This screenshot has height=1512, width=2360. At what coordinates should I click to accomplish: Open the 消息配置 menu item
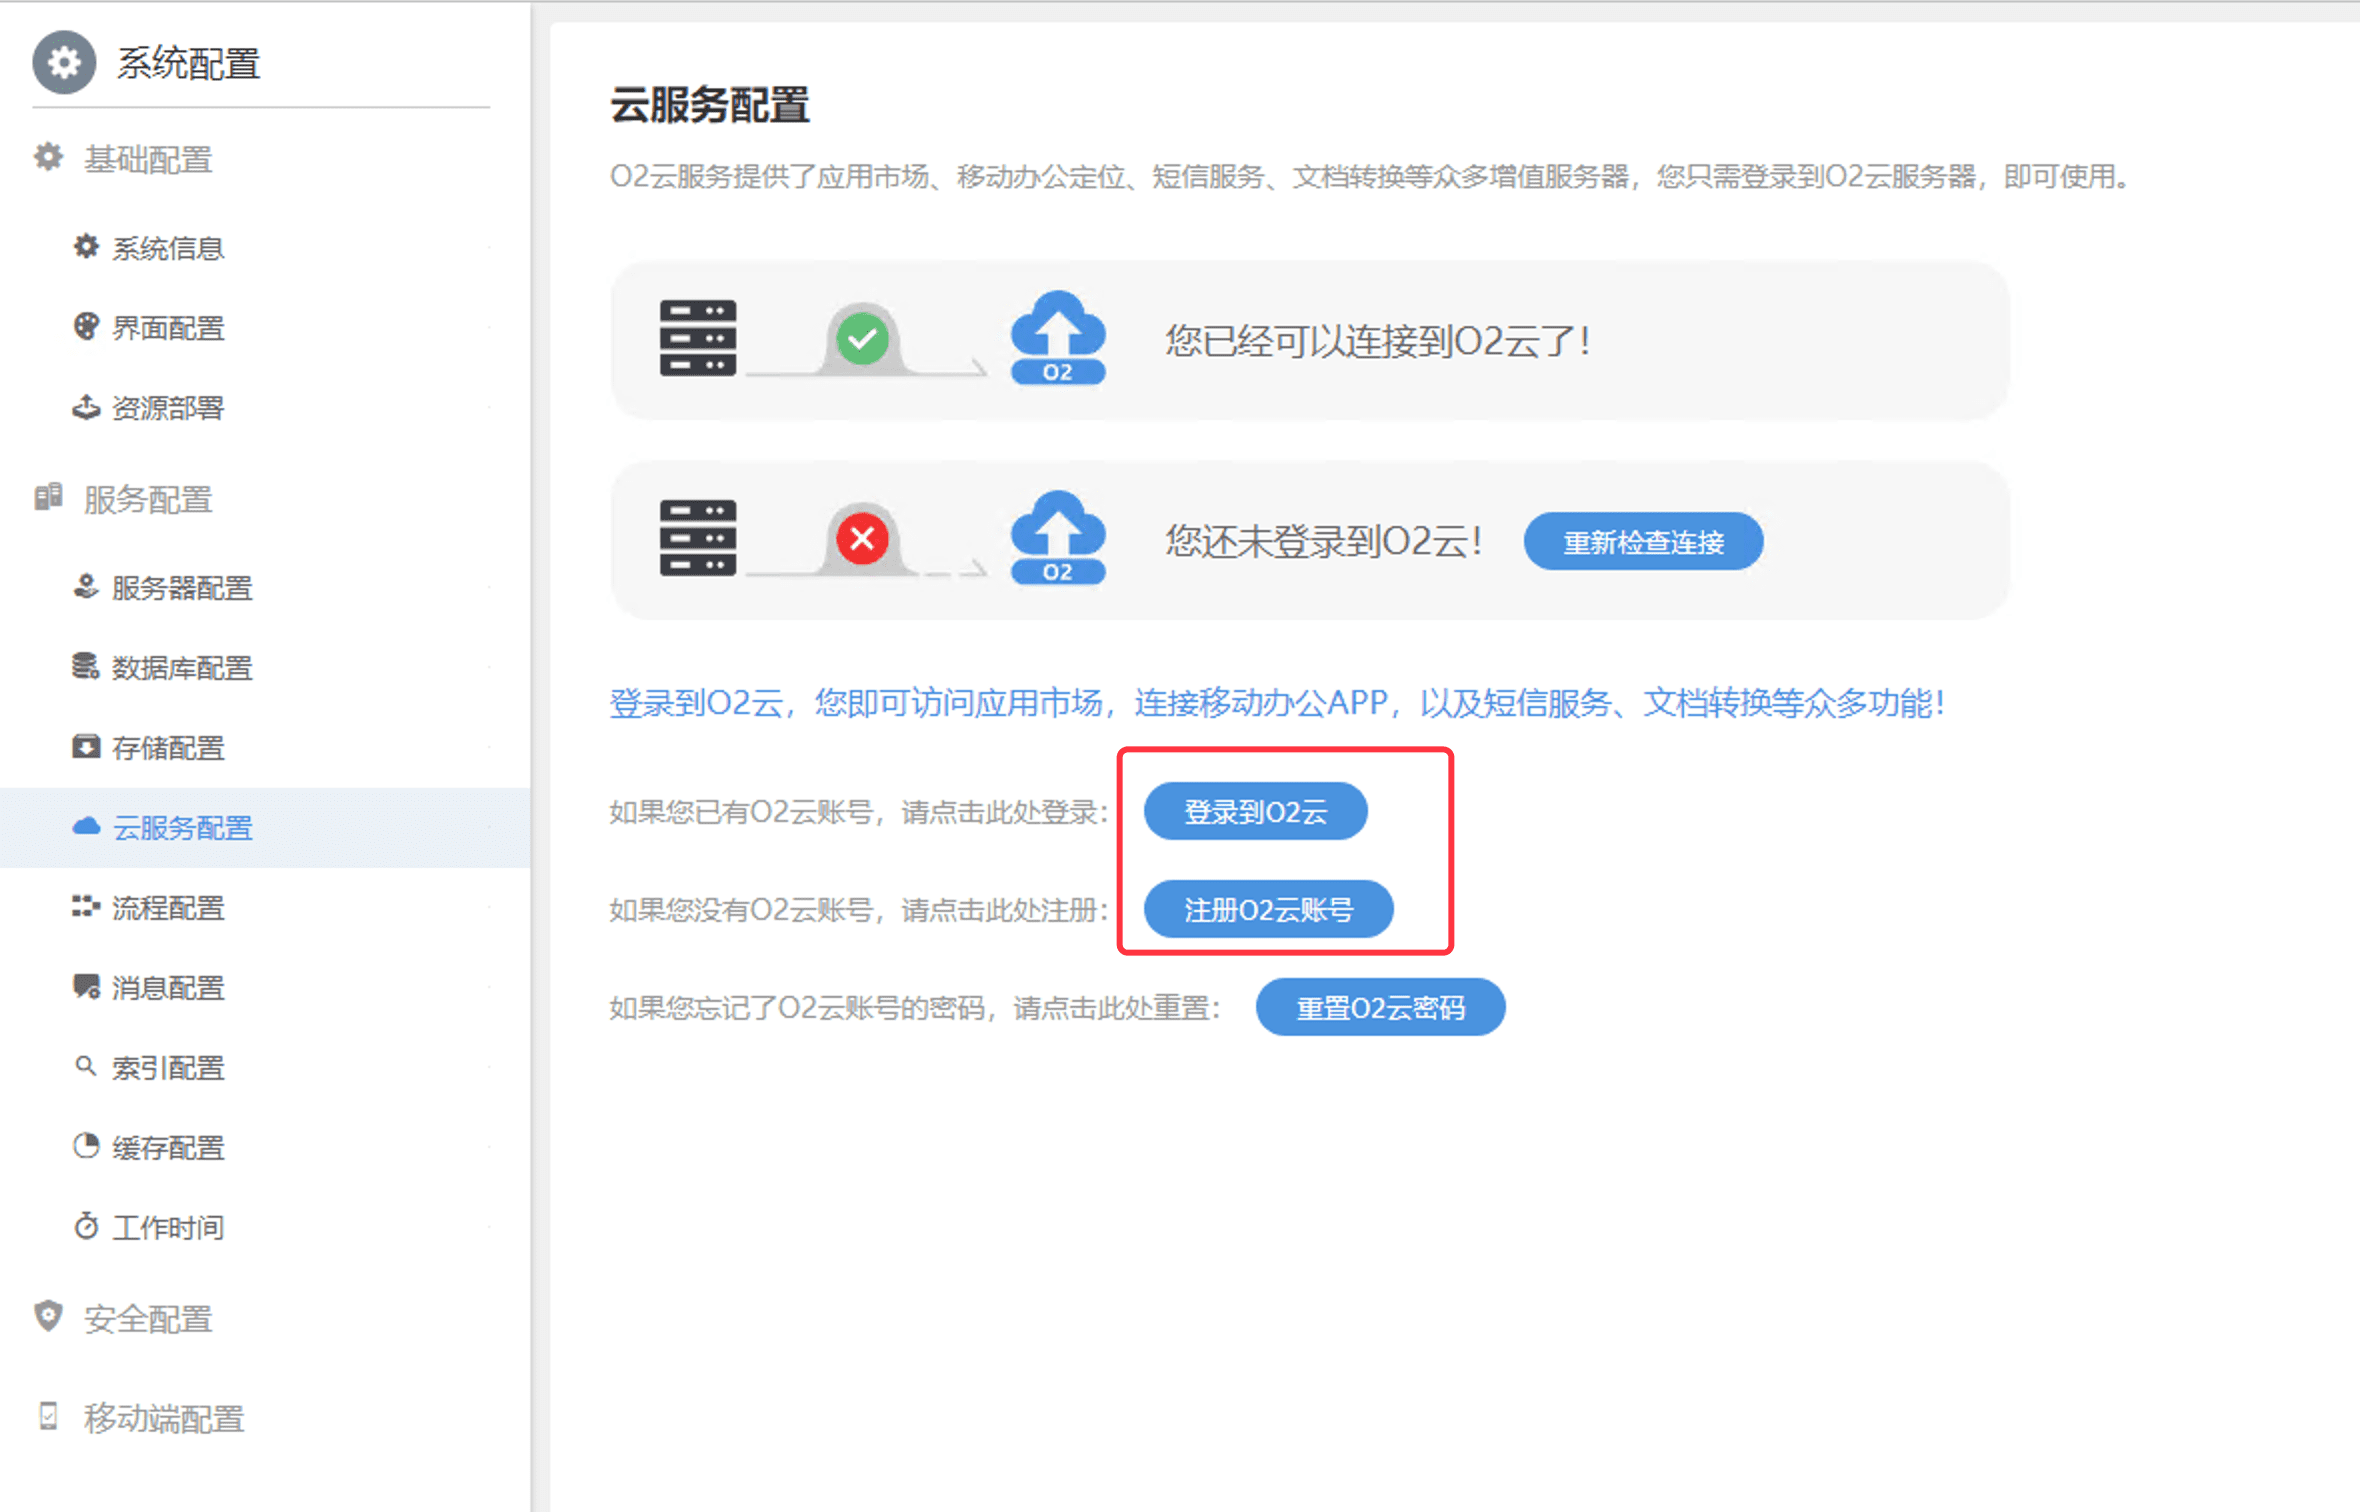pyautogui.click(x=168, y=988)
